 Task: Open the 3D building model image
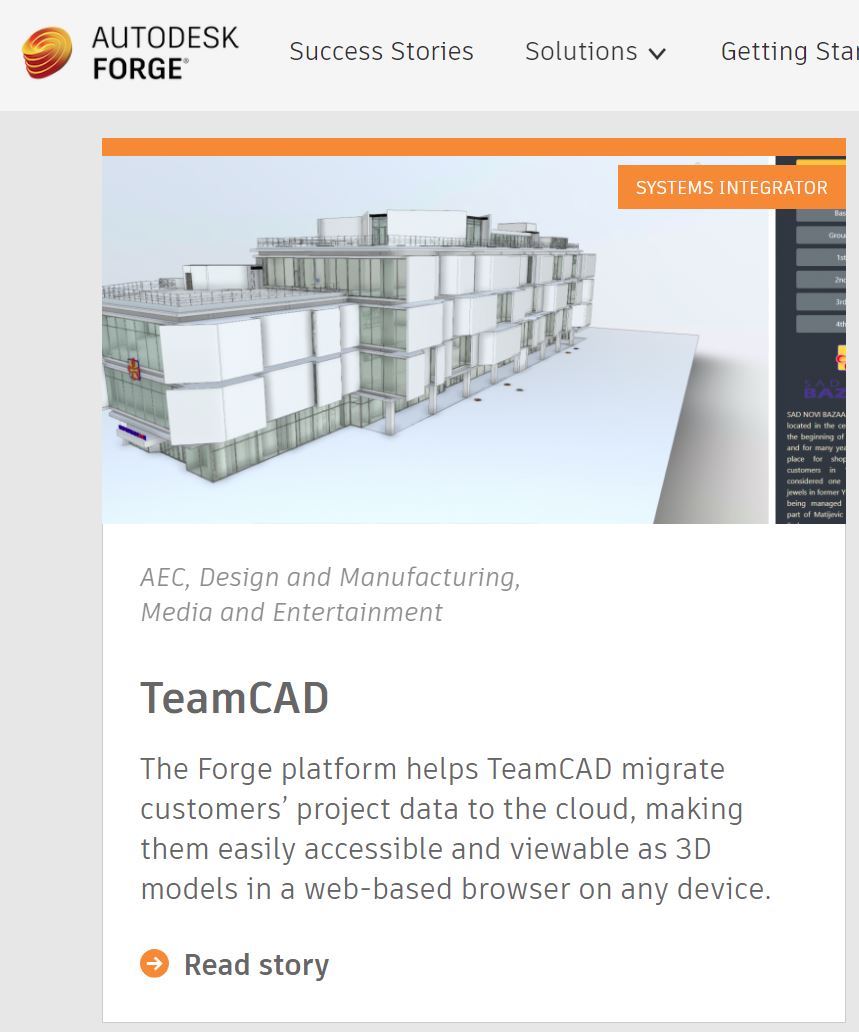click(x=400, y=340)
